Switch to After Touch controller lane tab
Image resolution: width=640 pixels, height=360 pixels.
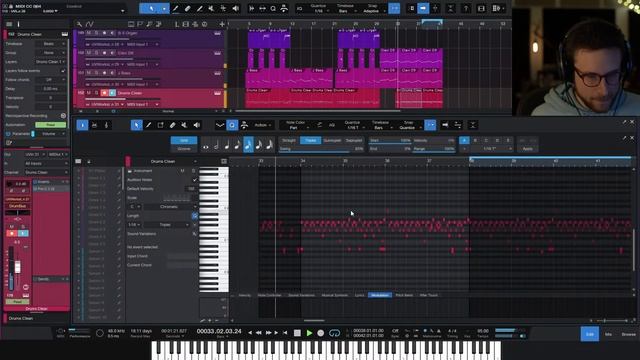tap(429, 295)
